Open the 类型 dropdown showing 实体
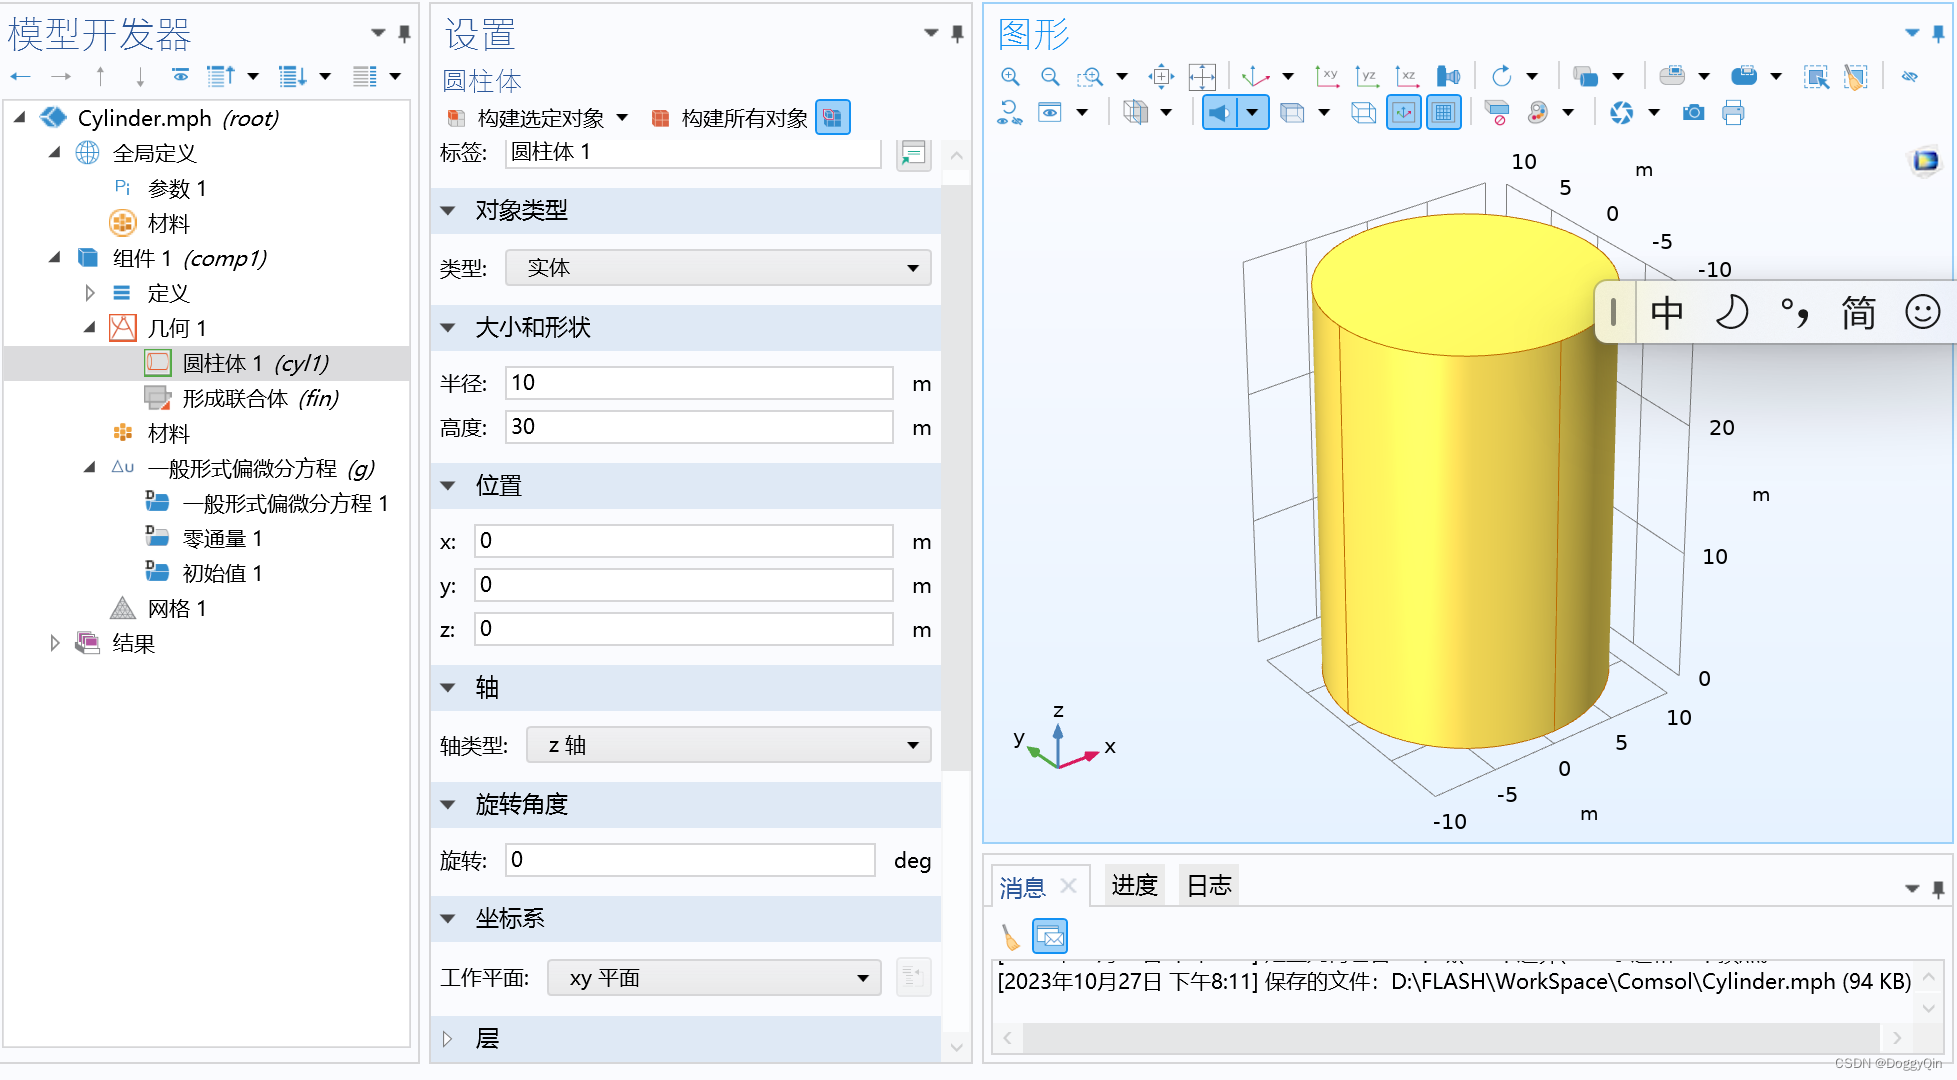Viewport: 1957px width, 1080px height. click(717, 268)
